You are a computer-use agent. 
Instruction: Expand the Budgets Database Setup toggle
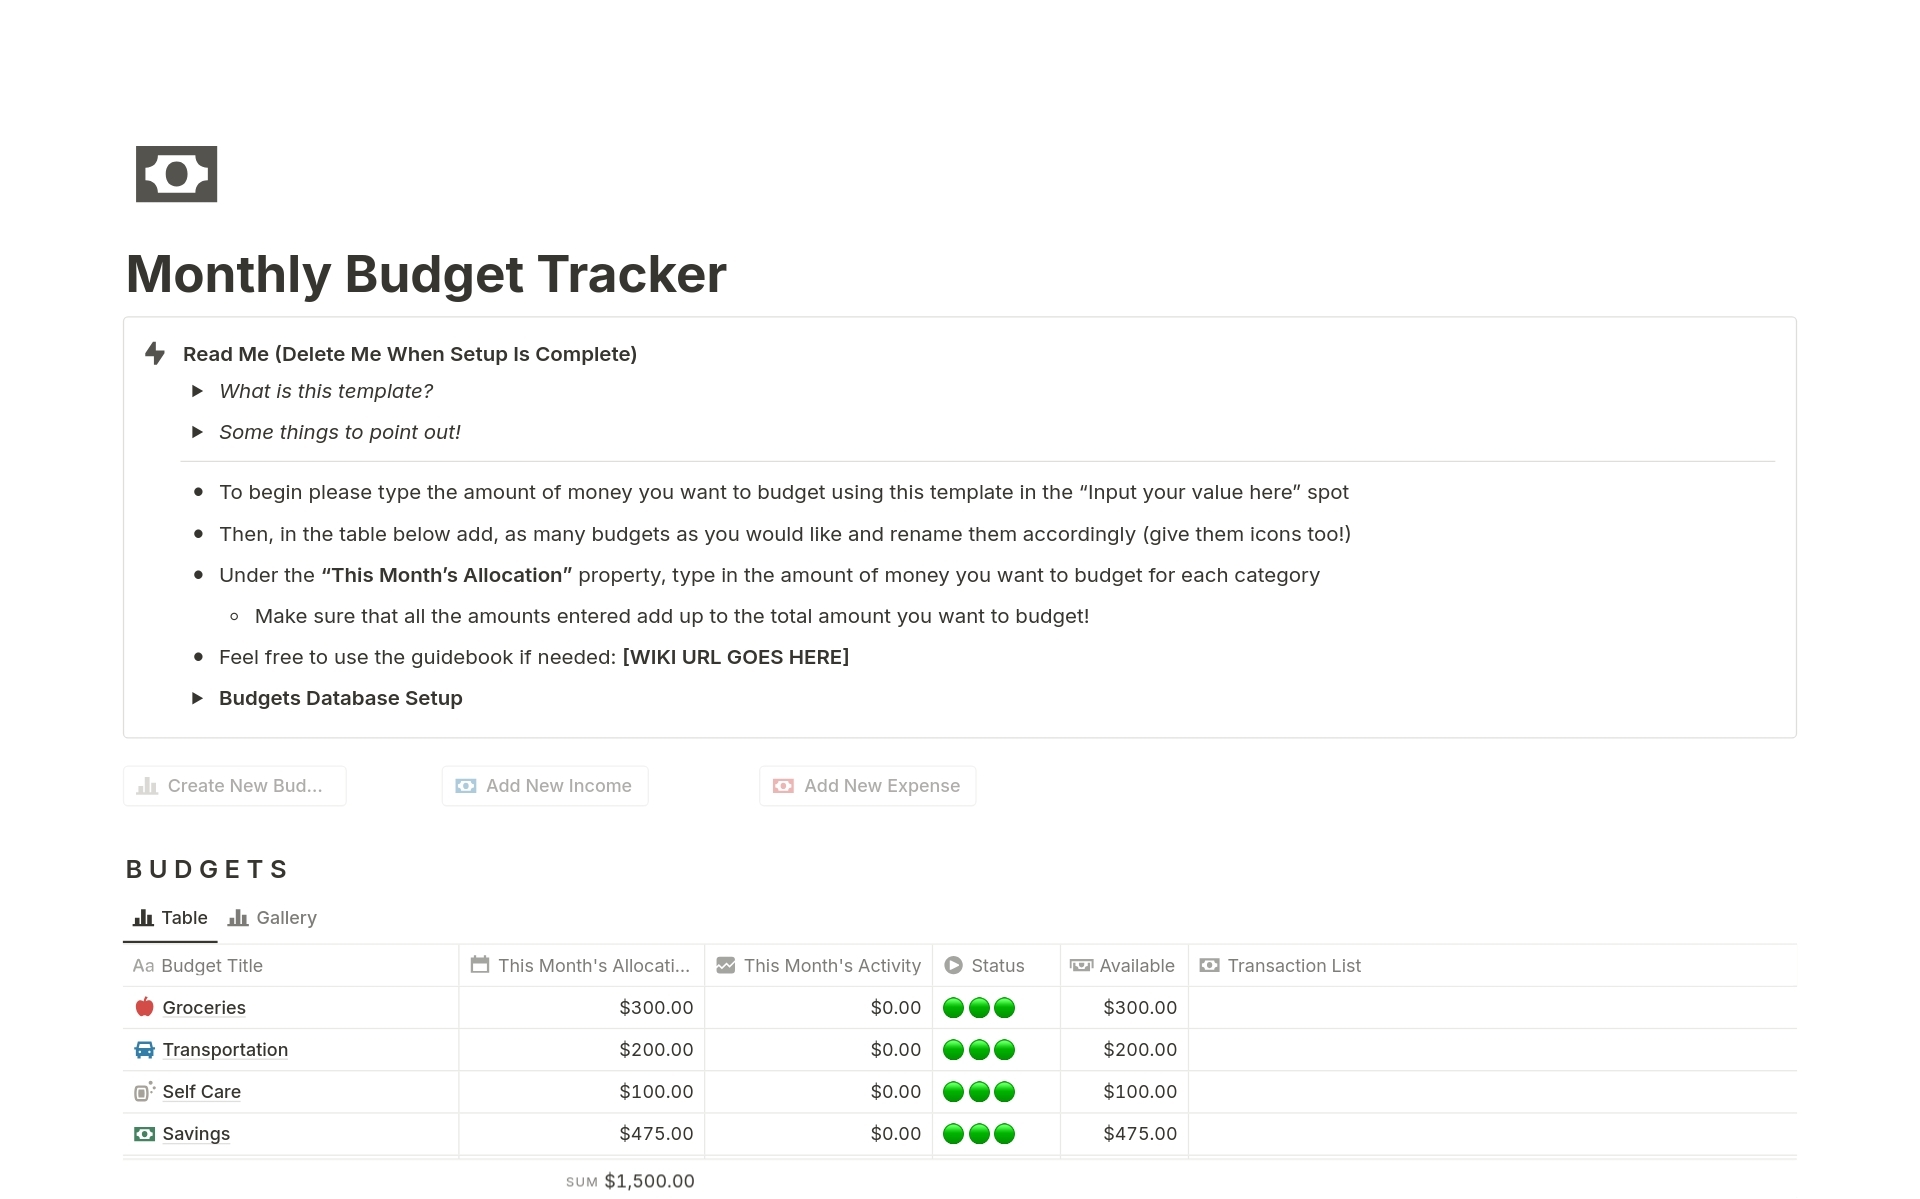[x=197, y=698]
